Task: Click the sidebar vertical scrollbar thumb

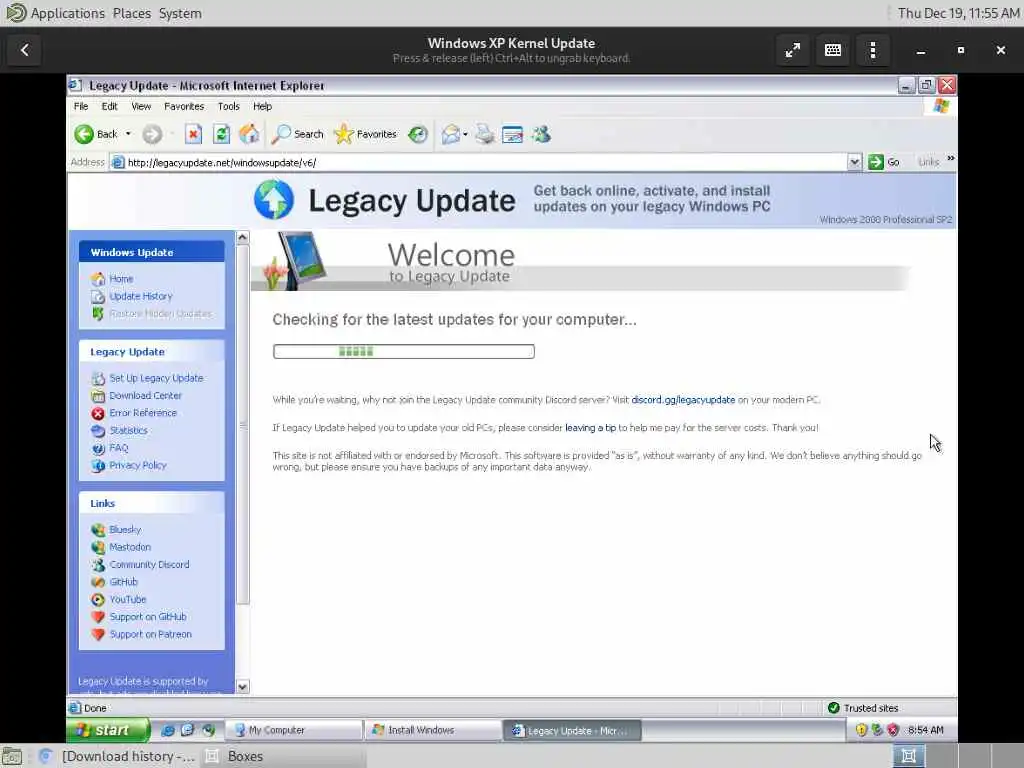Action: 242,424
